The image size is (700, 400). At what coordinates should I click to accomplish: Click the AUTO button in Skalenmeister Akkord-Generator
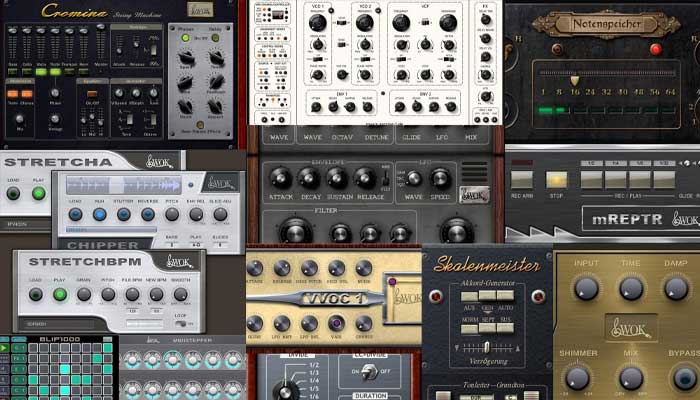click(505, 296)
